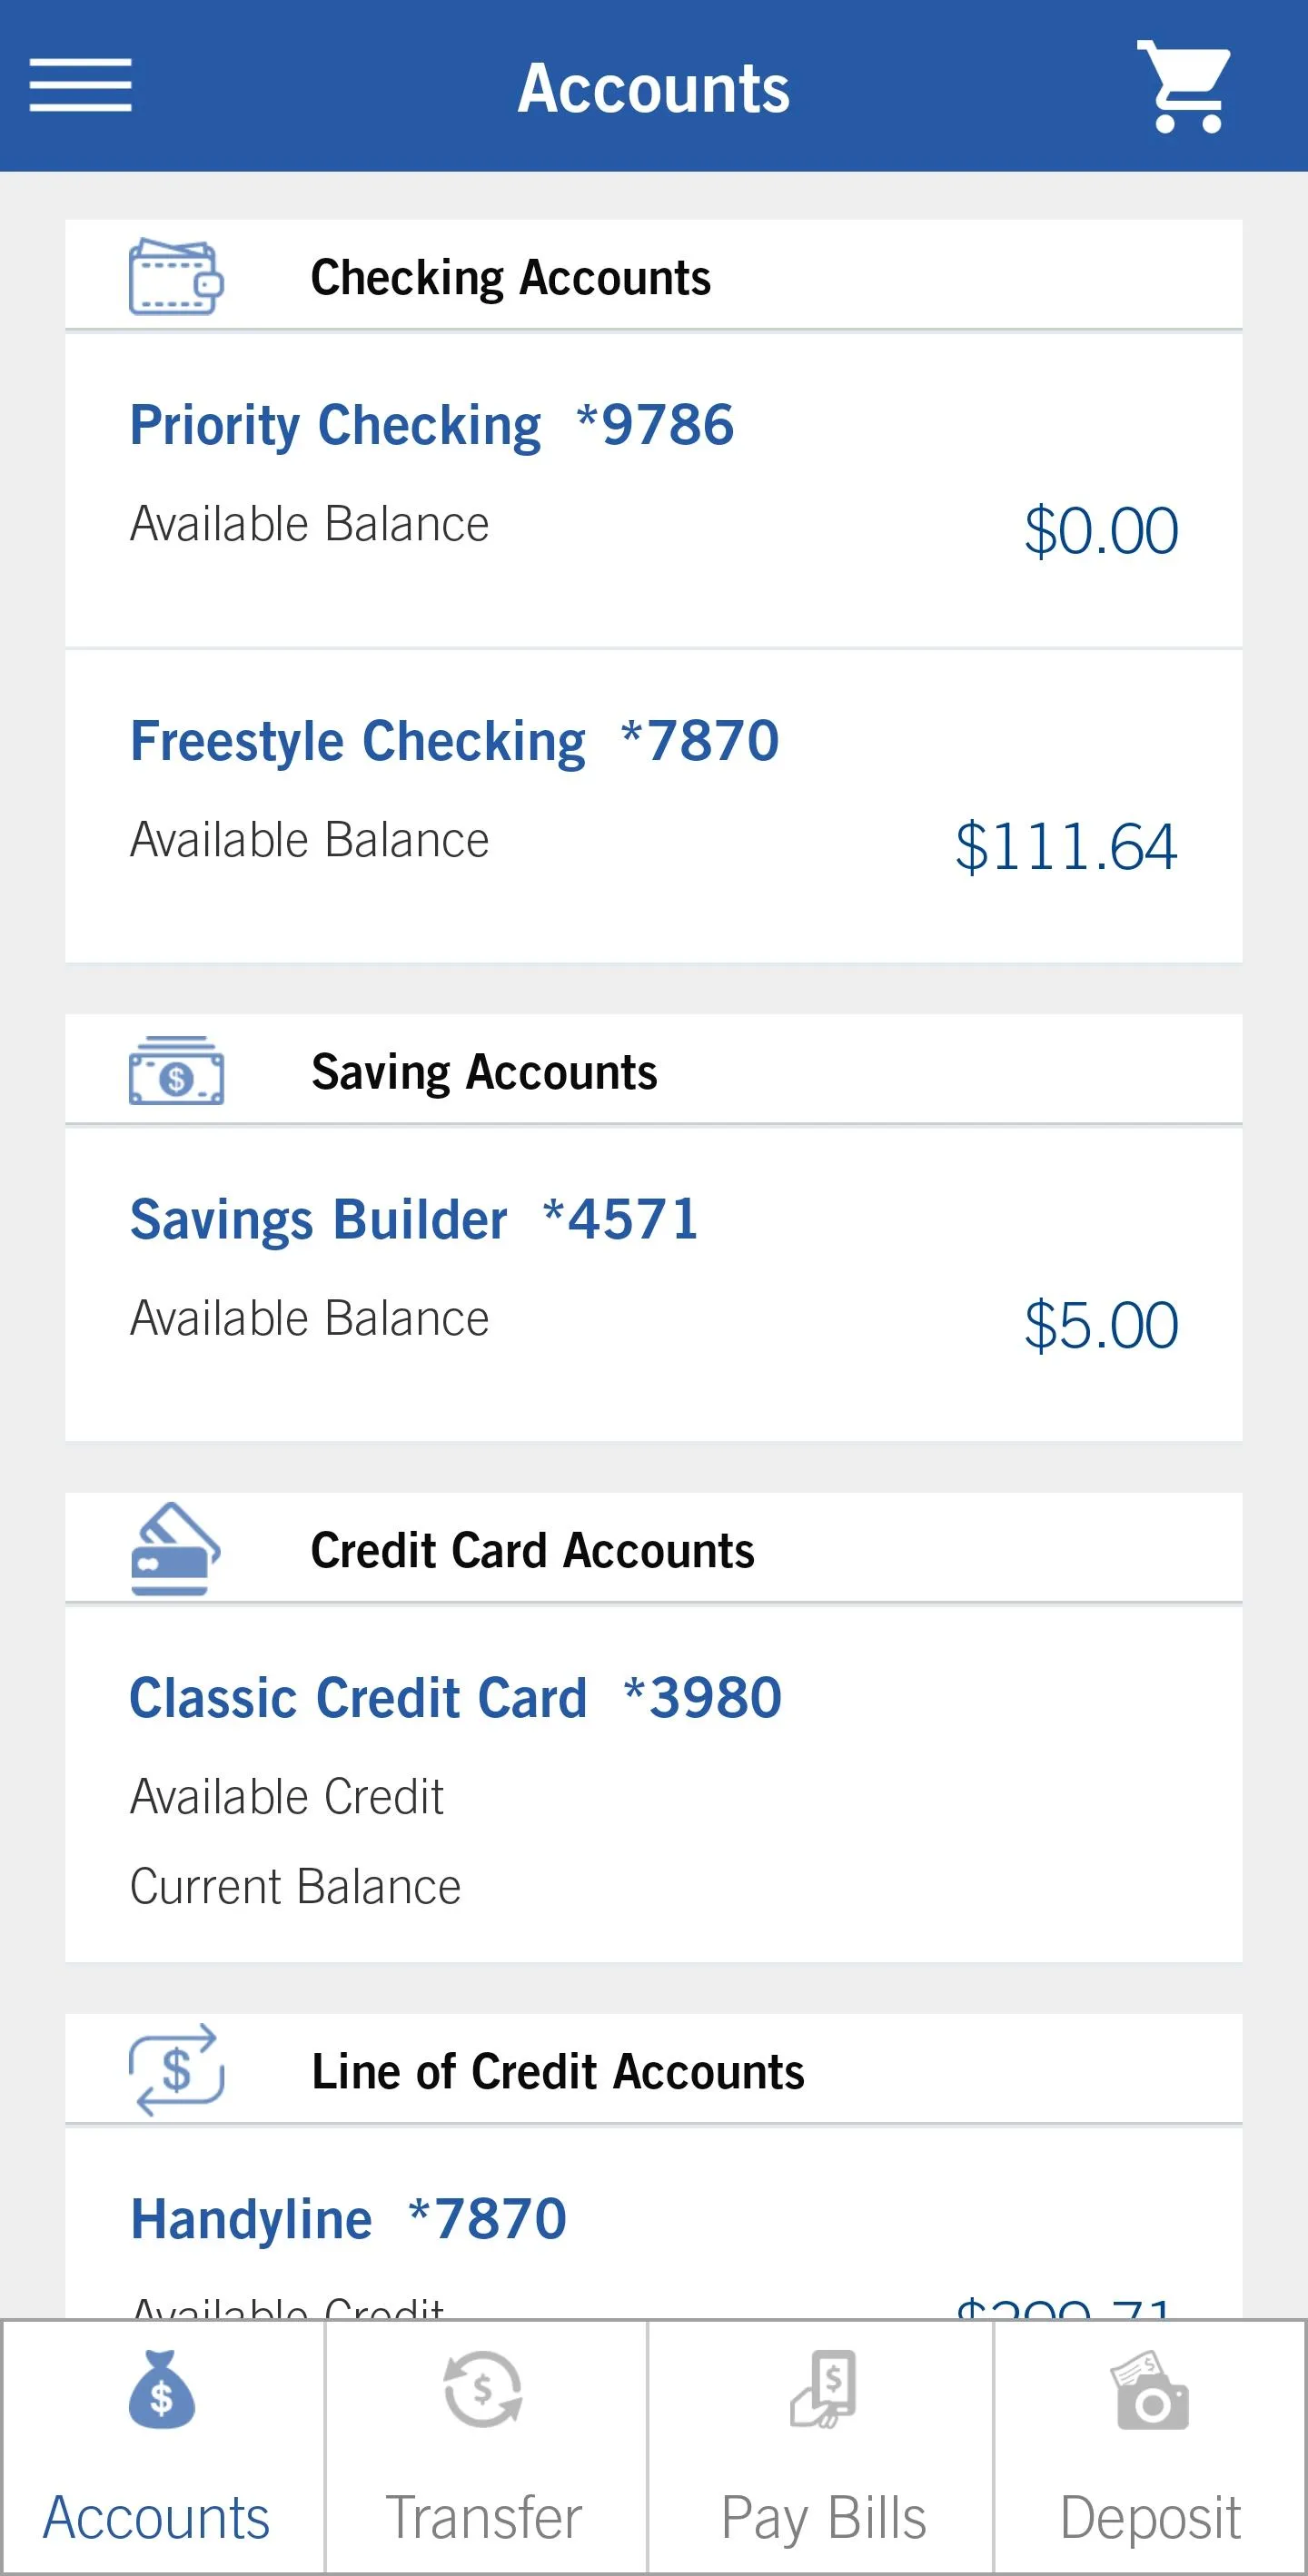Open the shopping cart icon
1308x2576 pixels.
(x=1185, y=86)
